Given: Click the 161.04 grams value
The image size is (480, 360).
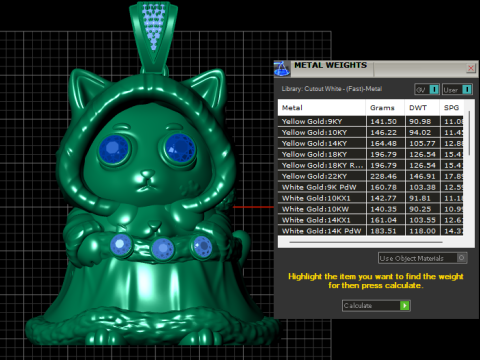Looking at the screenshot, I should (x=383, y=220).
